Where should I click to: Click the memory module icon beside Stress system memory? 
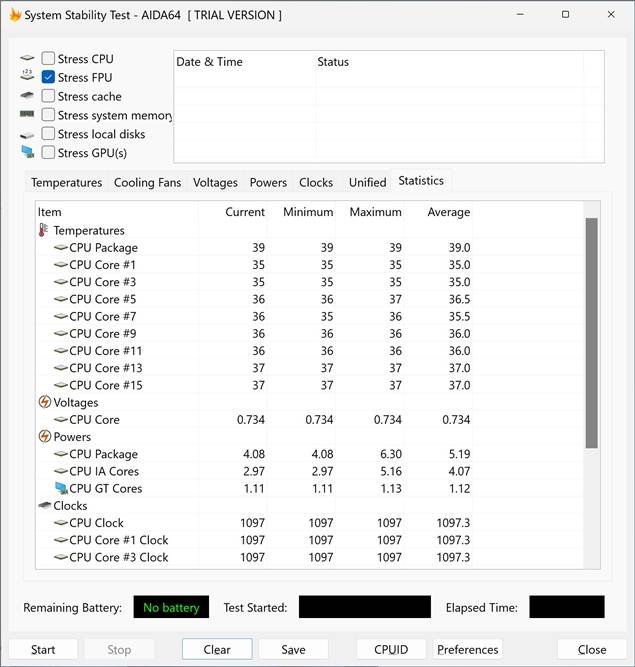click(27, 115)
